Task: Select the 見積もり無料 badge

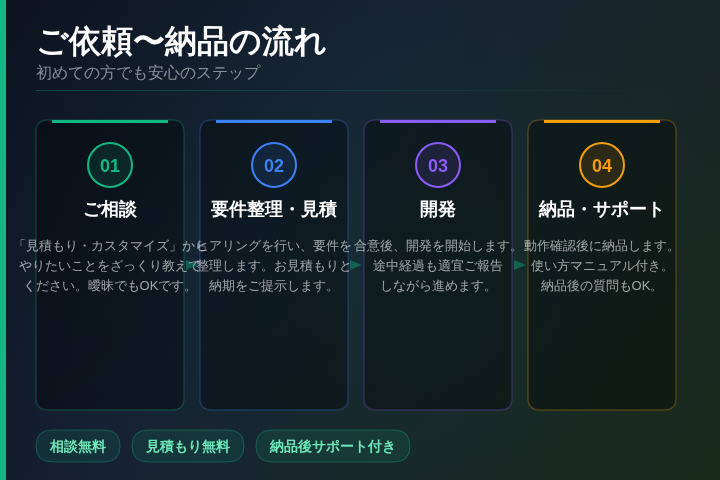Action: [x=188, y=446]
